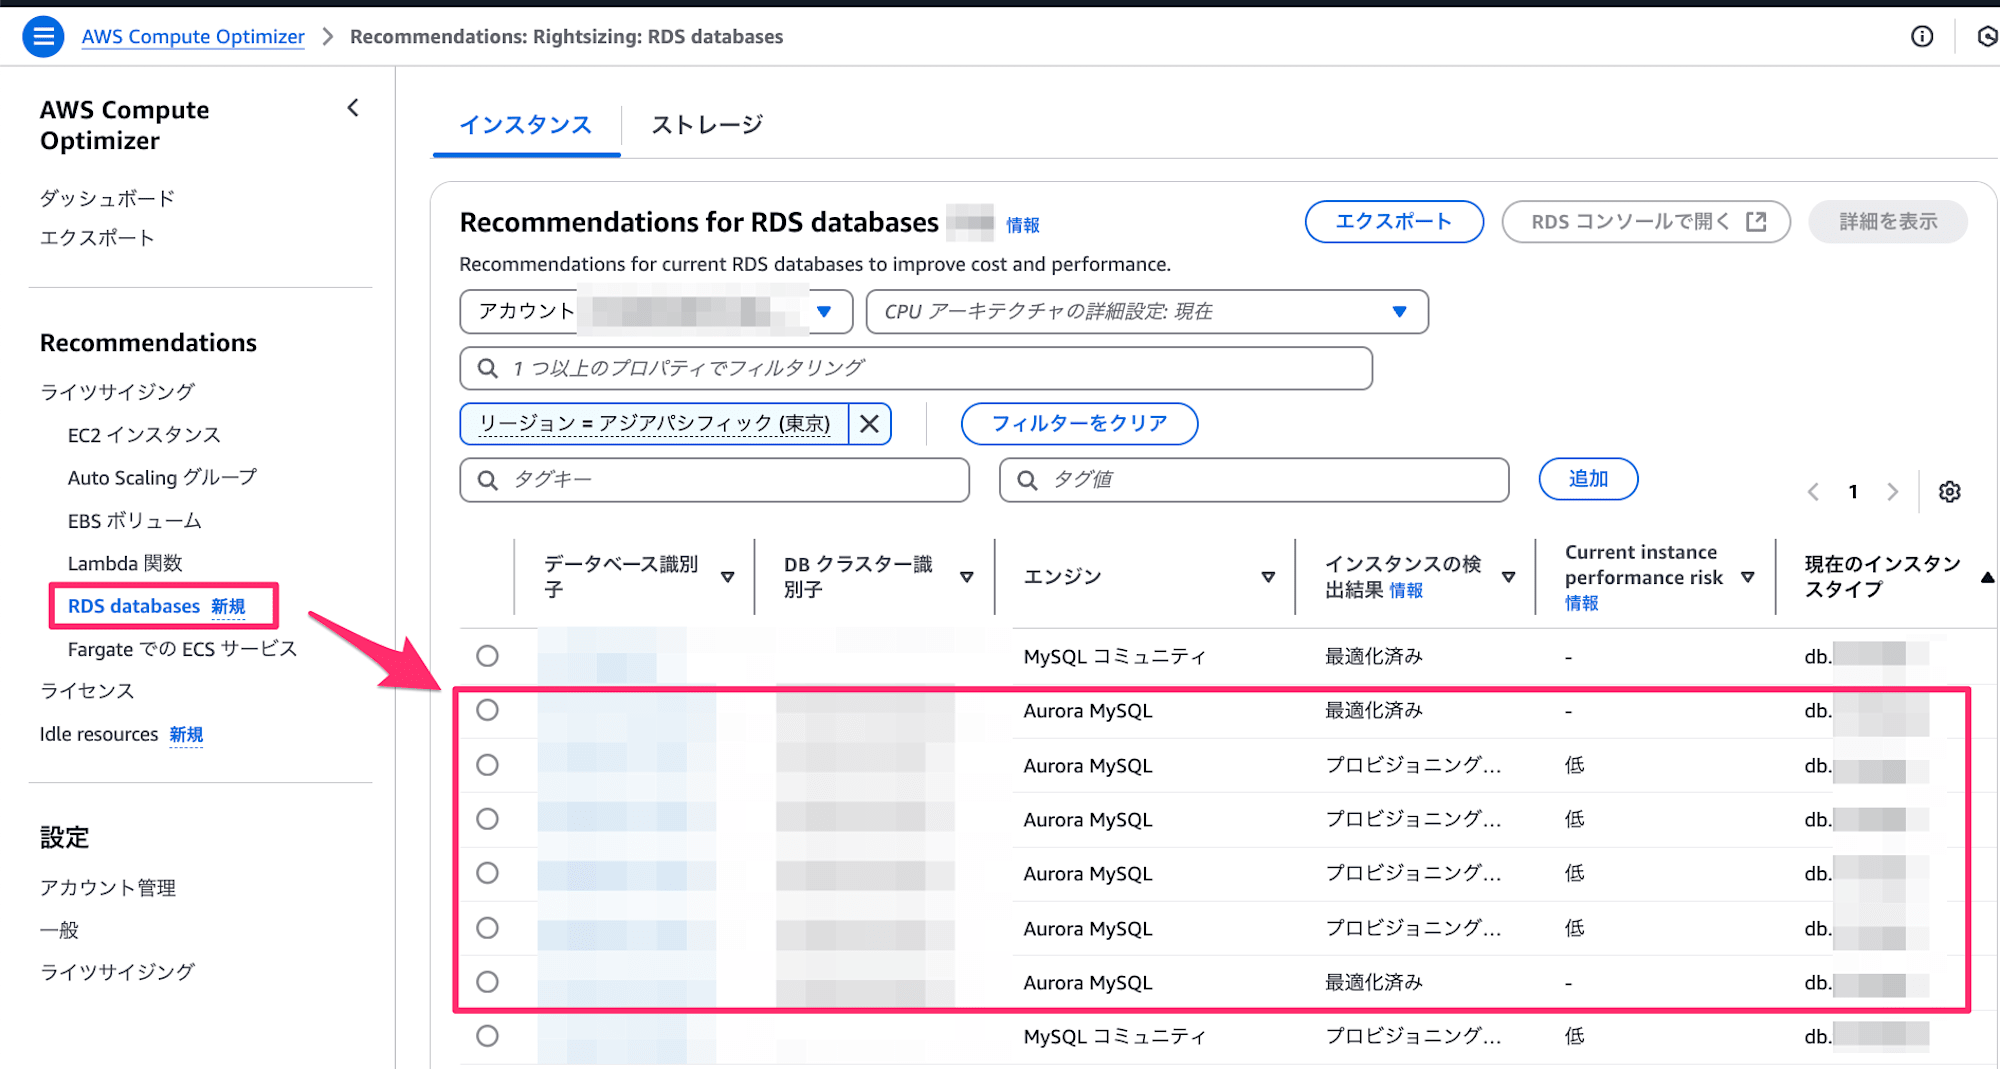Sort by DB クラスター識別子 column
This screenshot has width=2000, height=1069.
point(967,577)
